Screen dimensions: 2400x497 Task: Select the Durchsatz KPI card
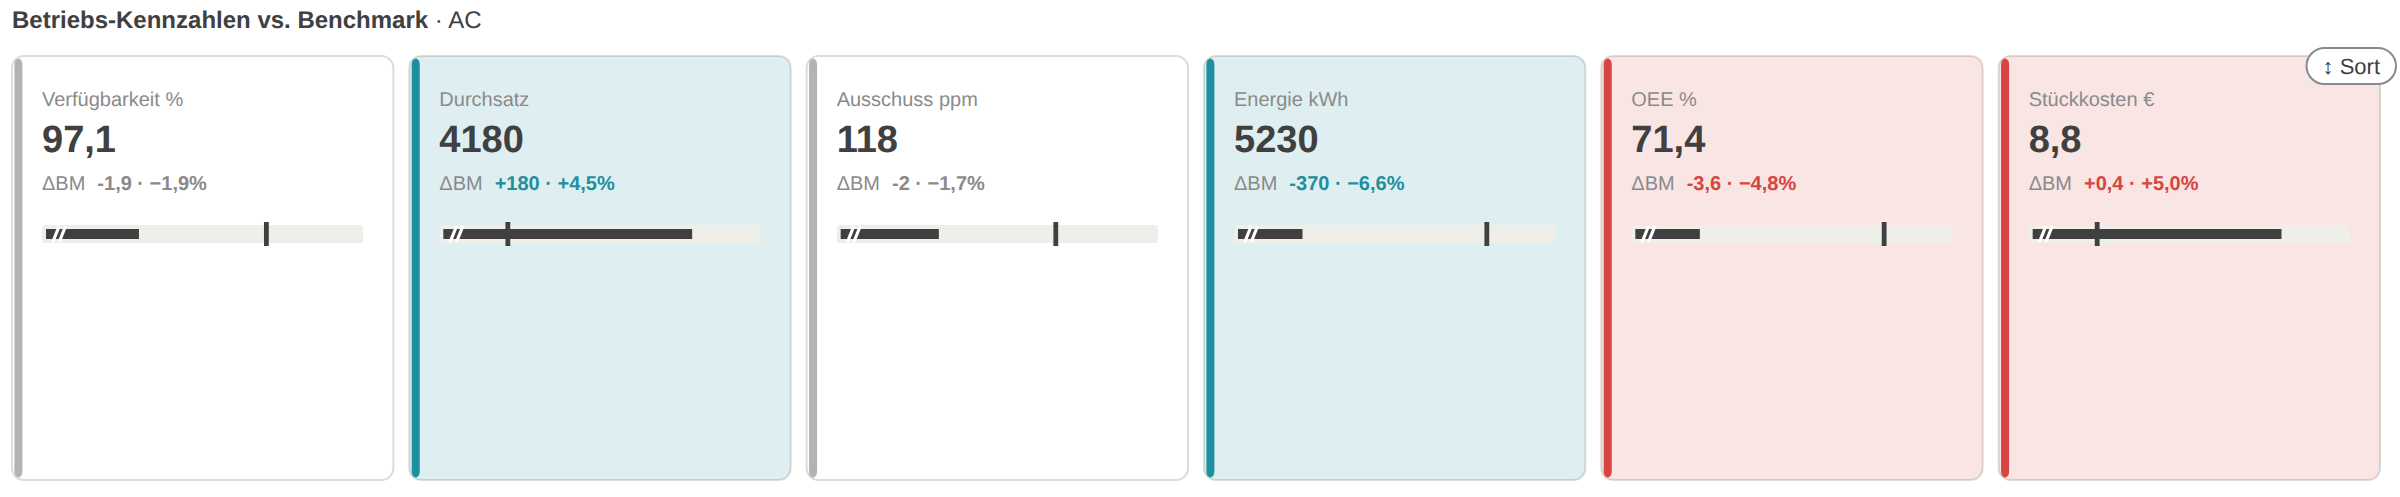pos(600,268)
